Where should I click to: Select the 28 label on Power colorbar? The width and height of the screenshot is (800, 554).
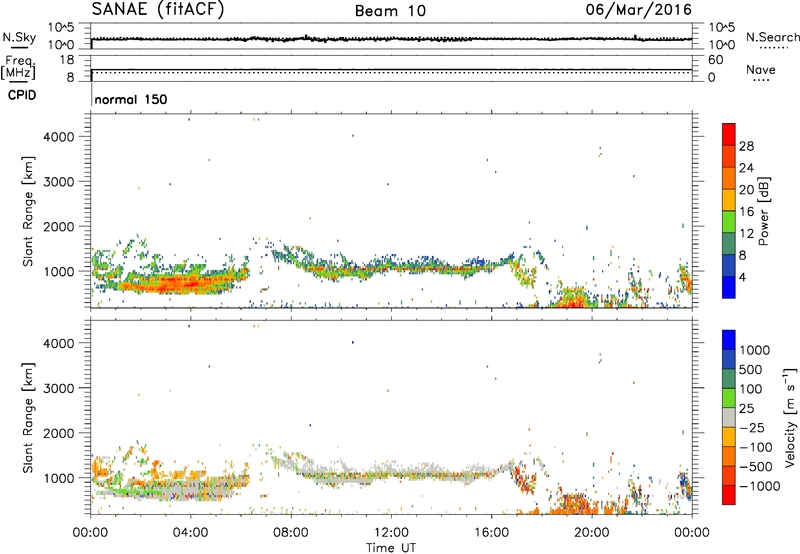tap(746, 146)
